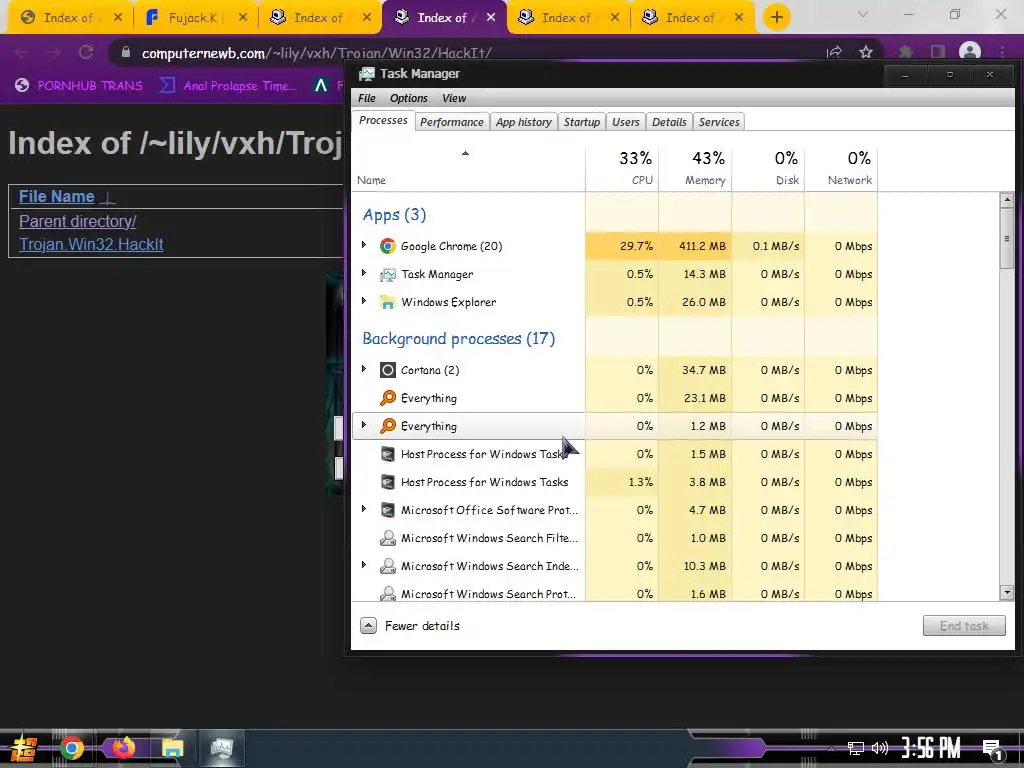Click Task Manager taskbar icon
The height and width of the screenshot is (768, 1024).
coord(222,748)
